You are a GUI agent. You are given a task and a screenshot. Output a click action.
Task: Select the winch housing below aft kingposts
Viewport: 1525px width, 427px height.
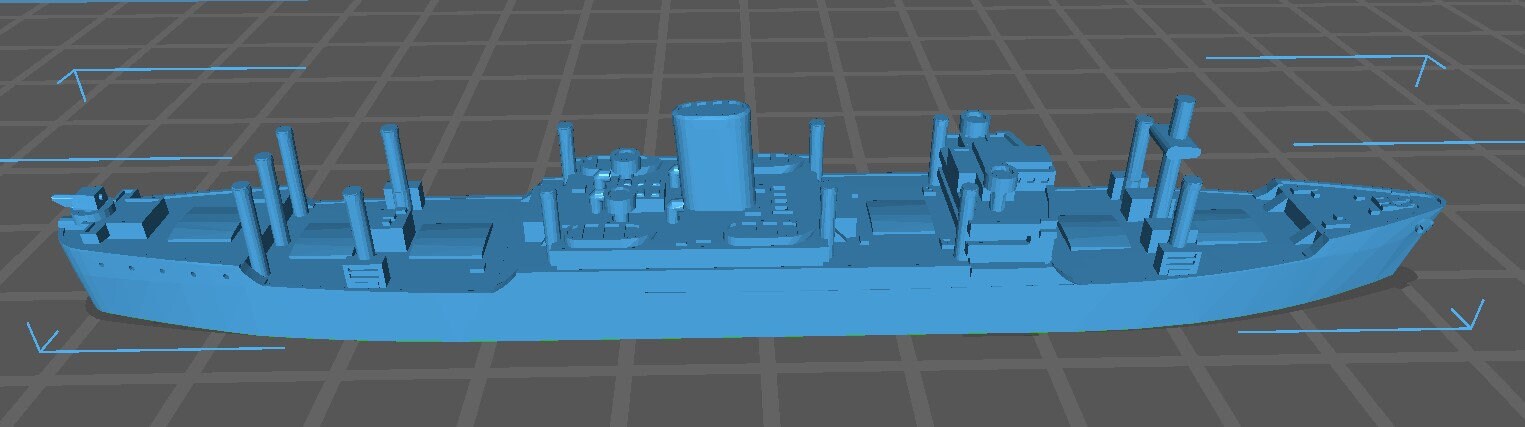pos(364,273)
